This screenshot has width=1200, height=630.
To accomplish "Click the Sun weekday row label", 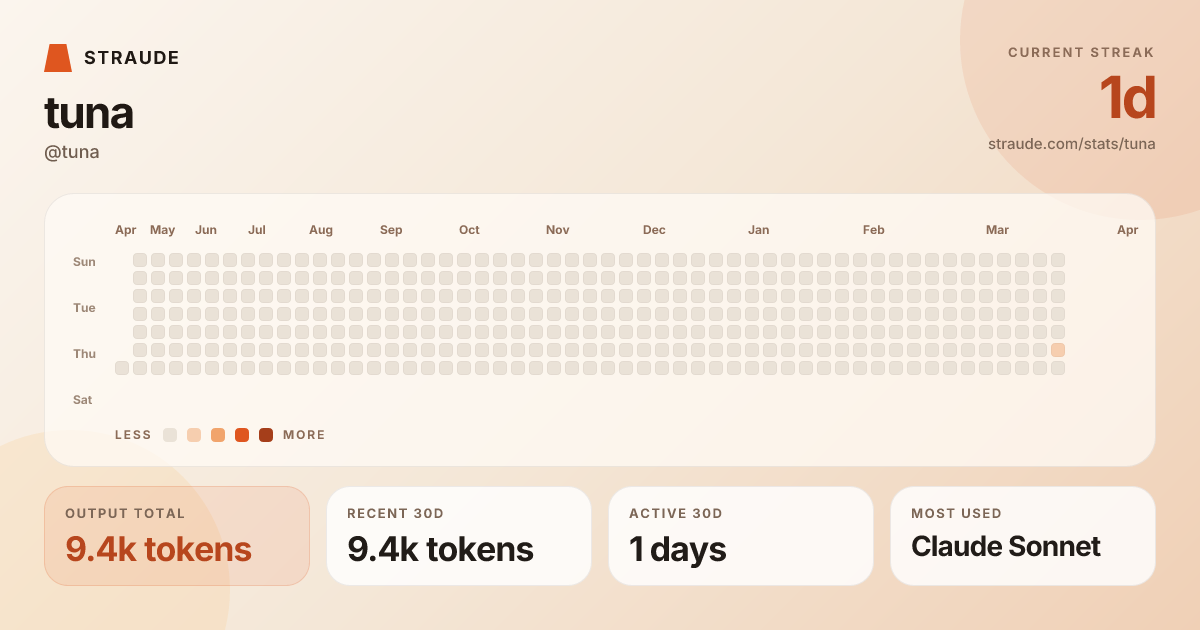I will click(x=84, y=262).
